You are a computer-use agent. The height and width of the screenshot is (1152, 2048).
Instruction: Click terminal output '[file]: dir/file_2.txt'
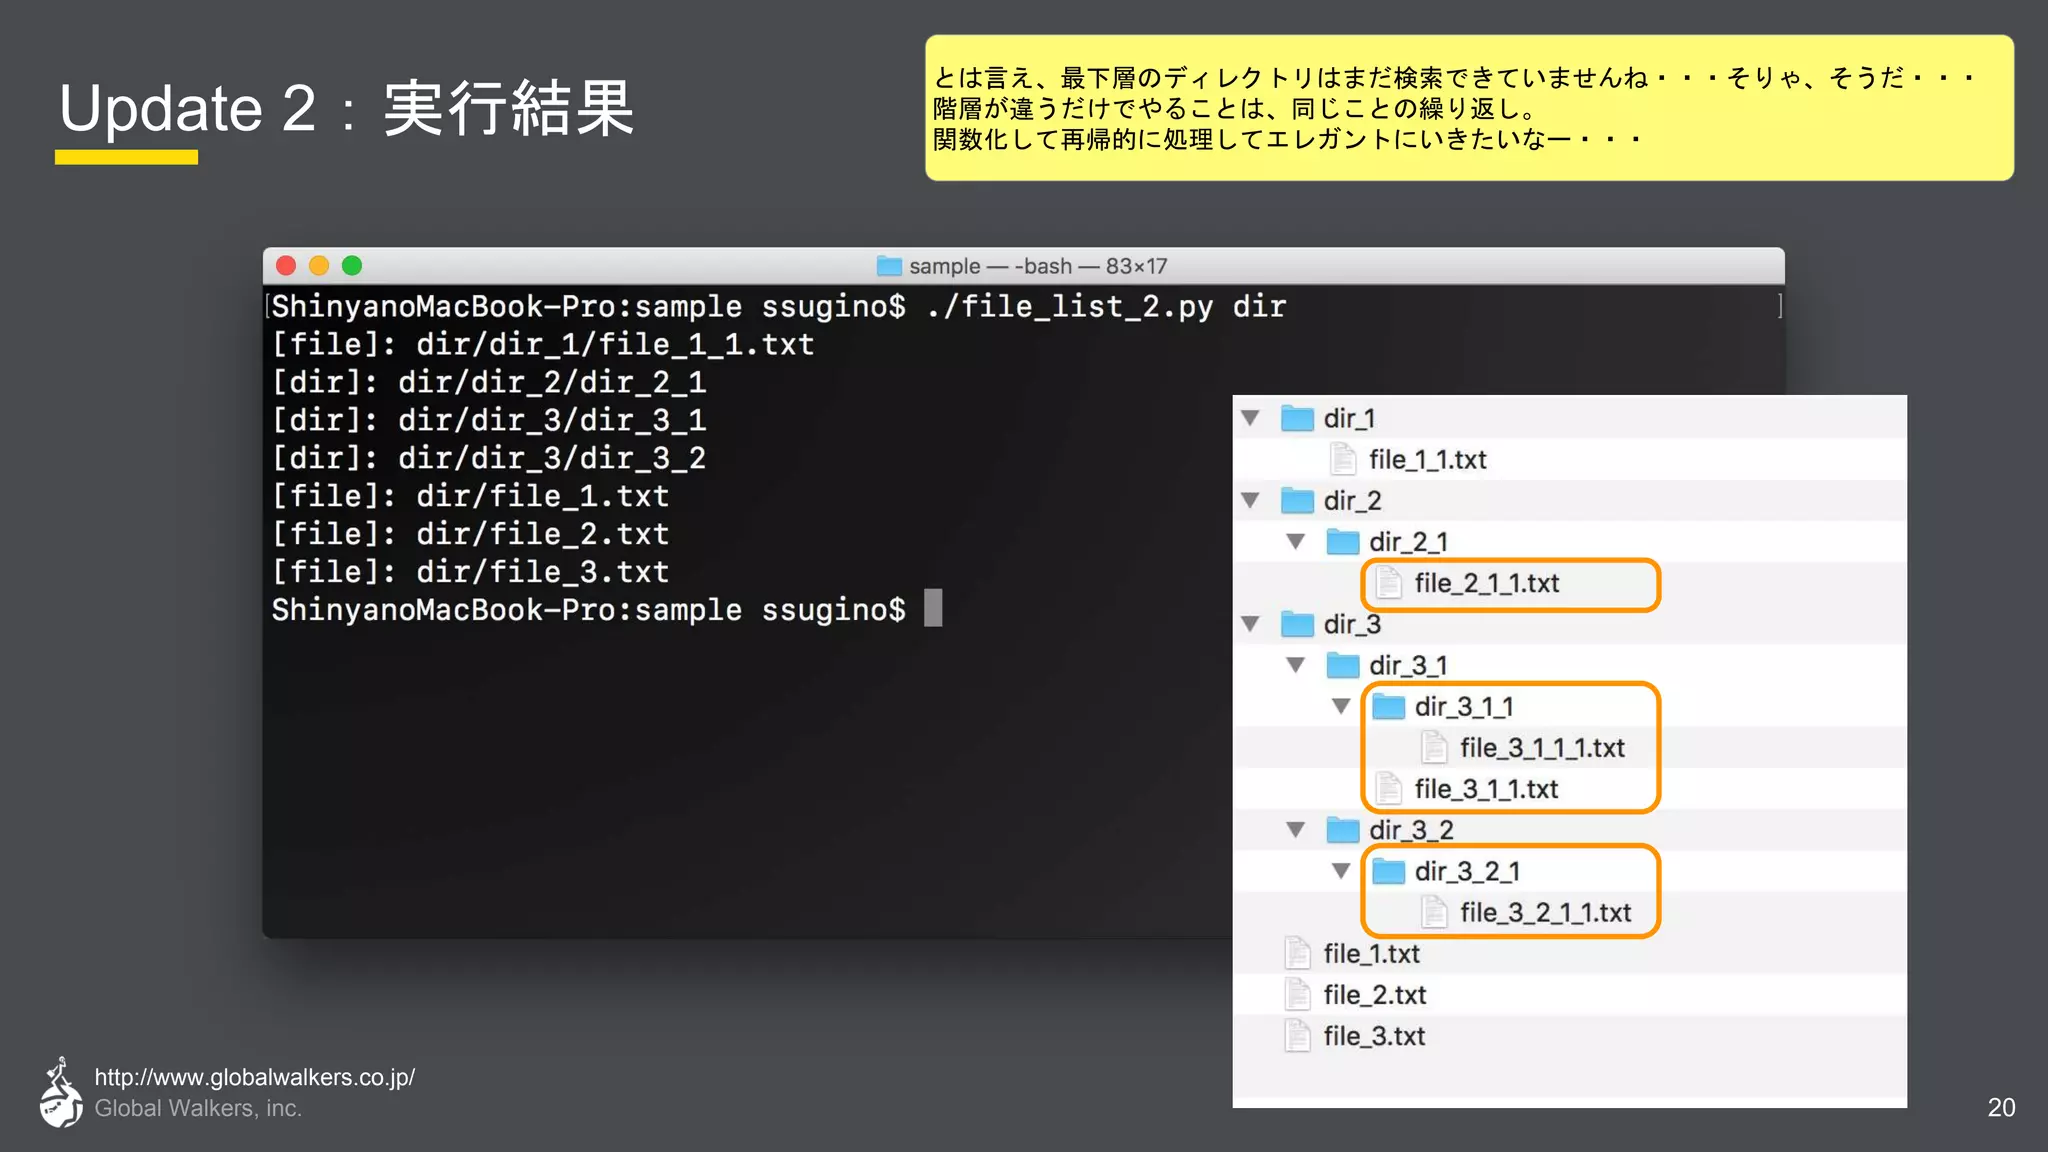pyautogui.click(x=470, y=534)
